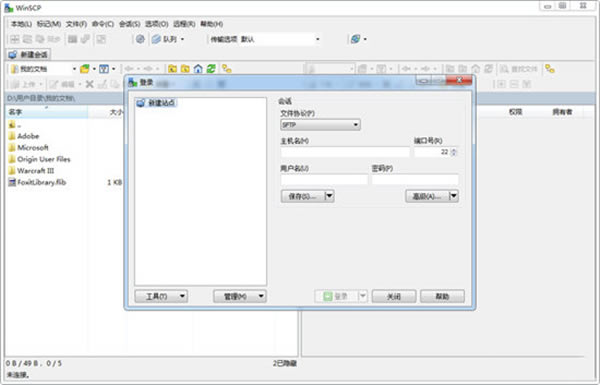Select the Origin User Files folder
Screen dimensions: 600x385
coord(39,159)
